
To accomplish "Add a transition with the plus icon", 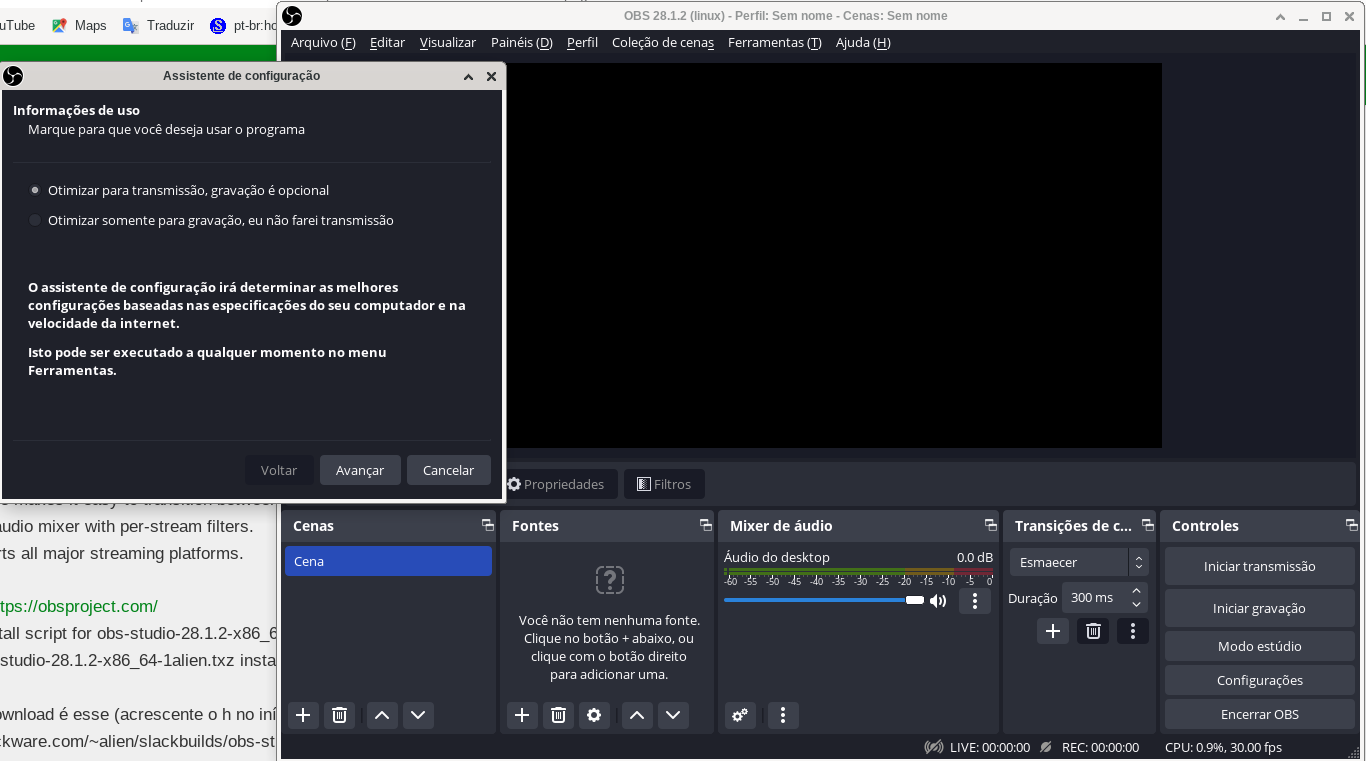I will click(x=1052, y=631).
